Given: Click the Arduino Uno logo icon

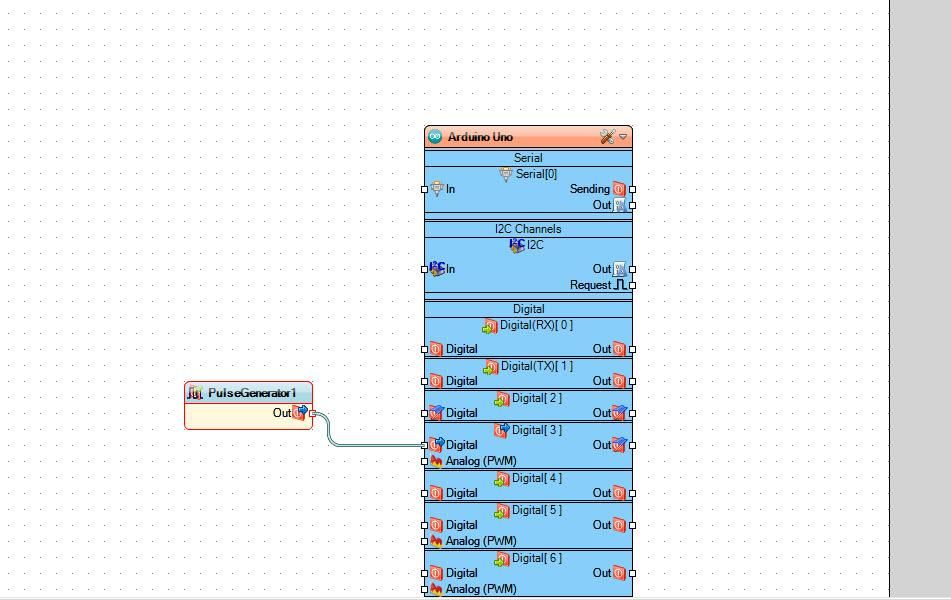Looking at the screenshot, I should (x=435, y=137).
